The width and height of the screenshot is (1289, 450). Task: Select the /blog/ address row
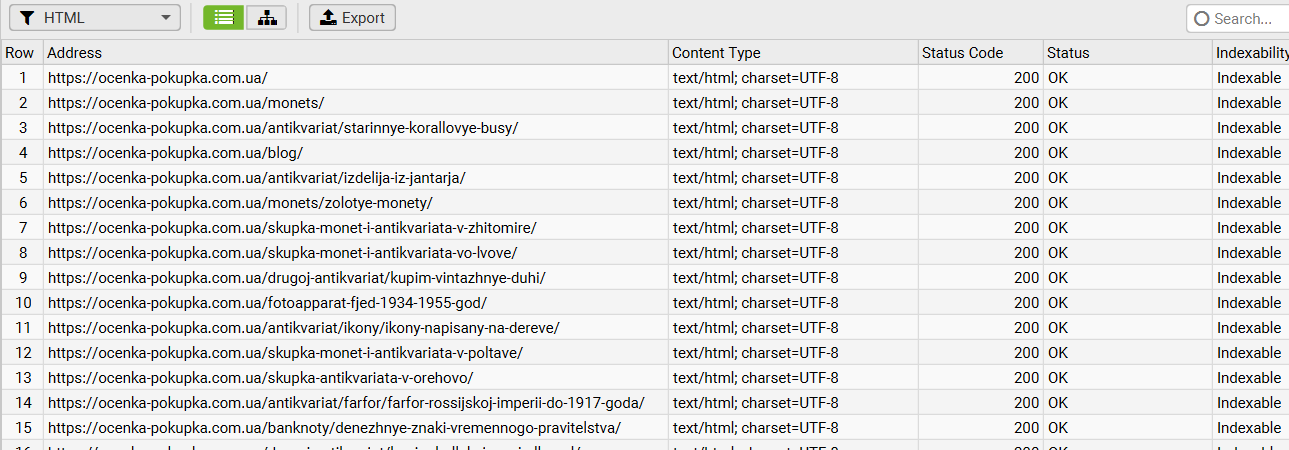coord(175,153)
